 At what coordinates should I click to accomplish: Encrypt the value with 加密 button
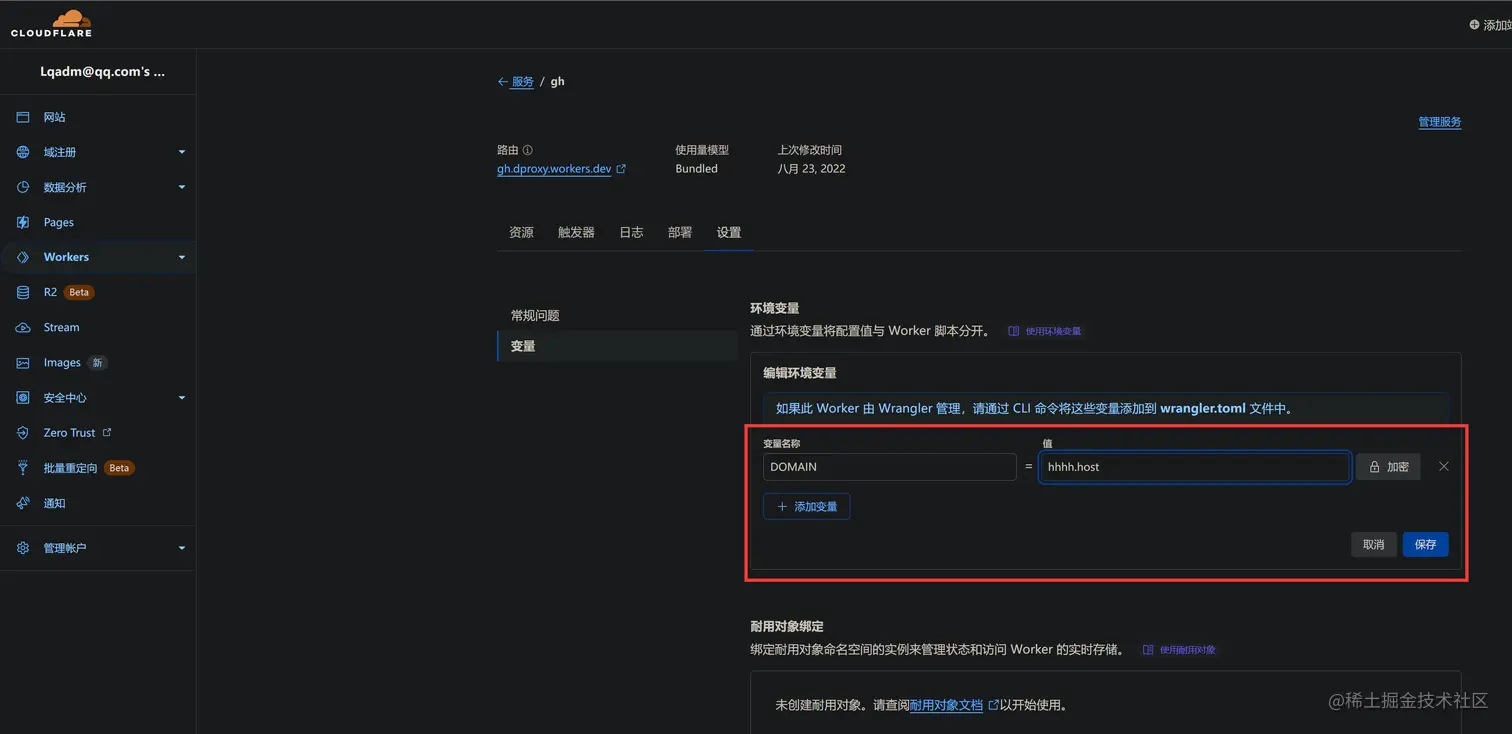click(1388, 467)
